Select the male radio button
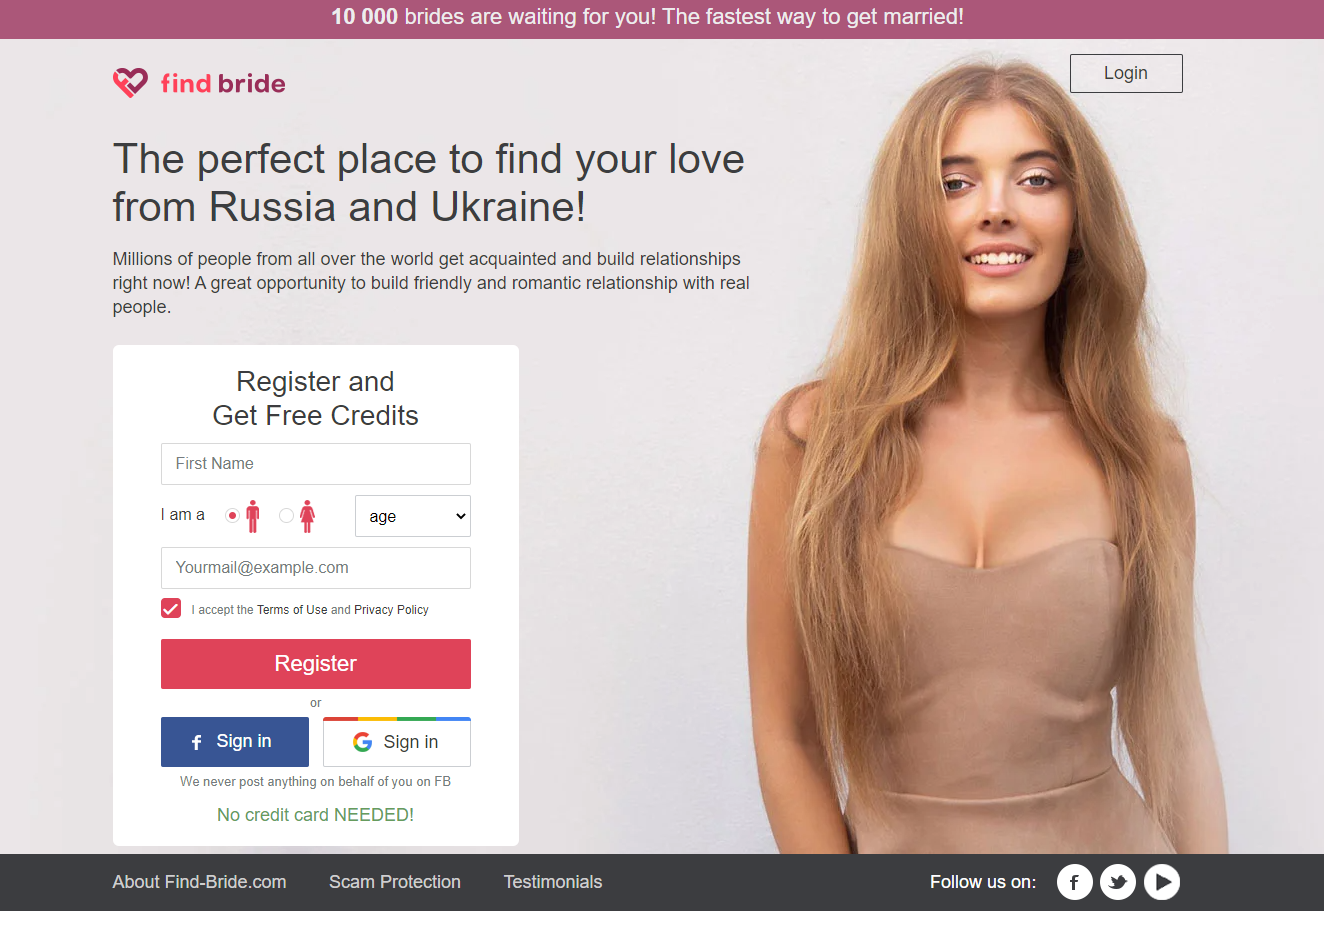1324x932 pixels. coord(232,516)
